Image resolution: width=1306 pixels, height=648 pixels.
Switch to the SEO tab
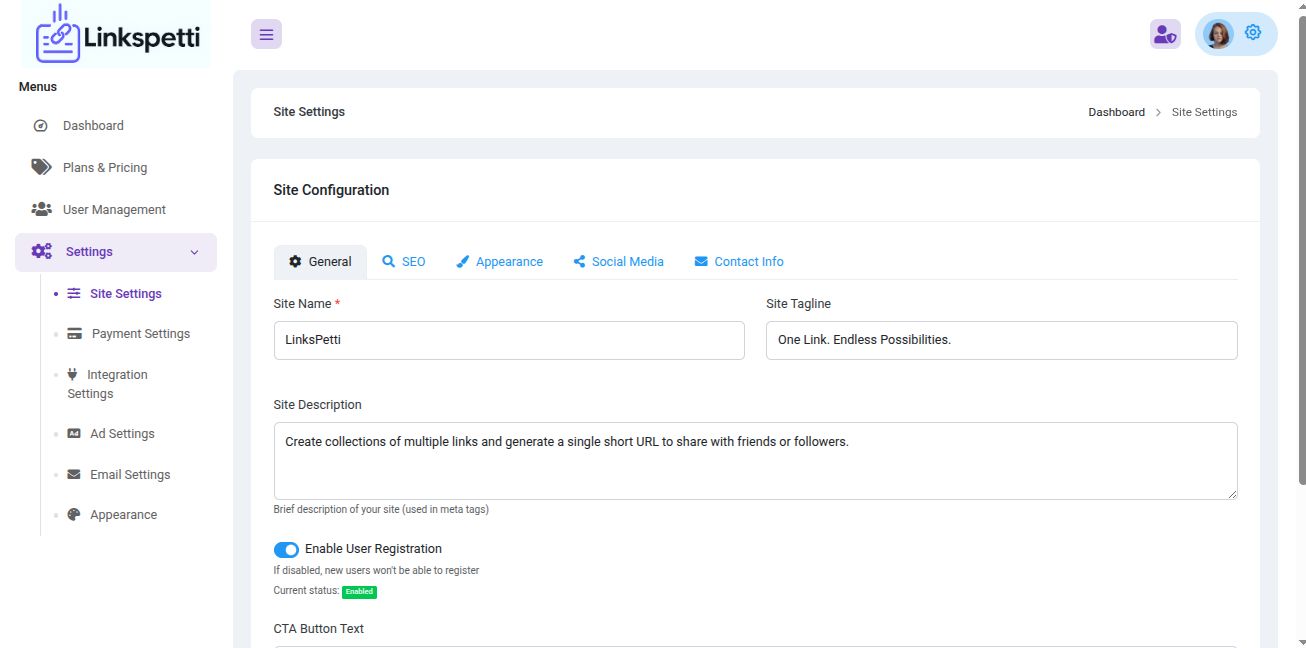(x=404, y=262)
